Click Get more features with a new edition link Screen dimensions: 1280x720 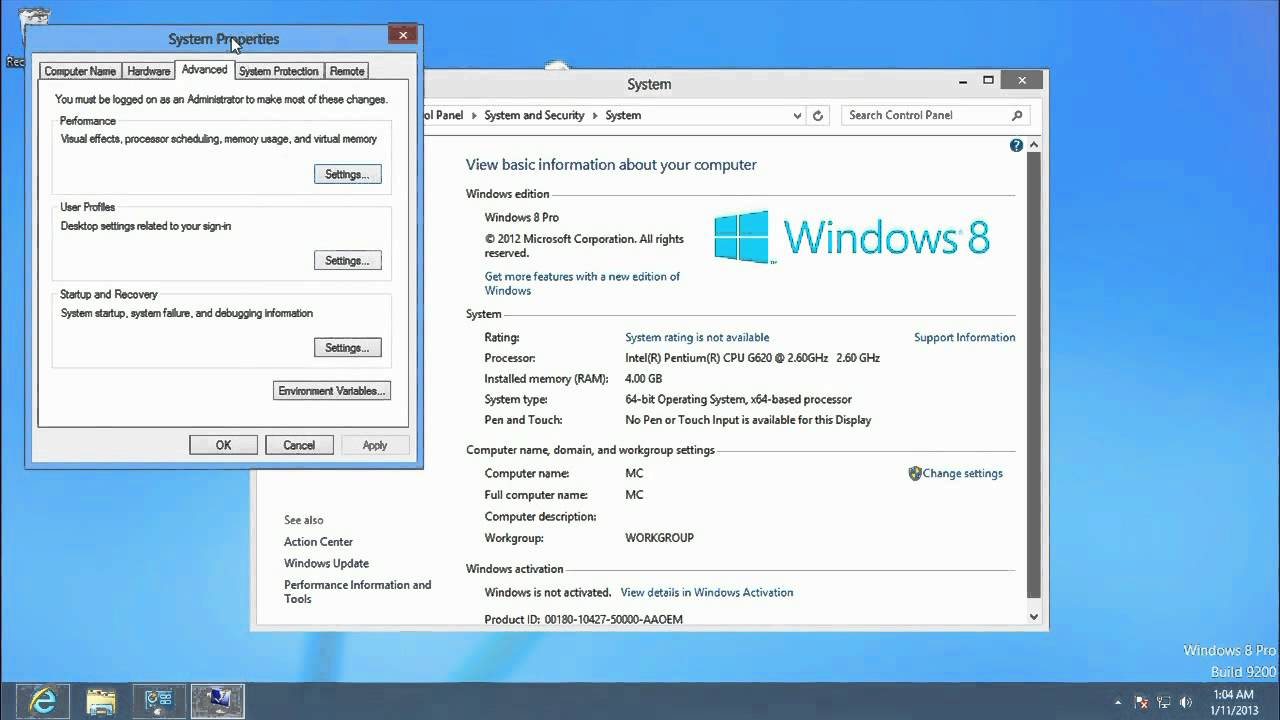582,284
